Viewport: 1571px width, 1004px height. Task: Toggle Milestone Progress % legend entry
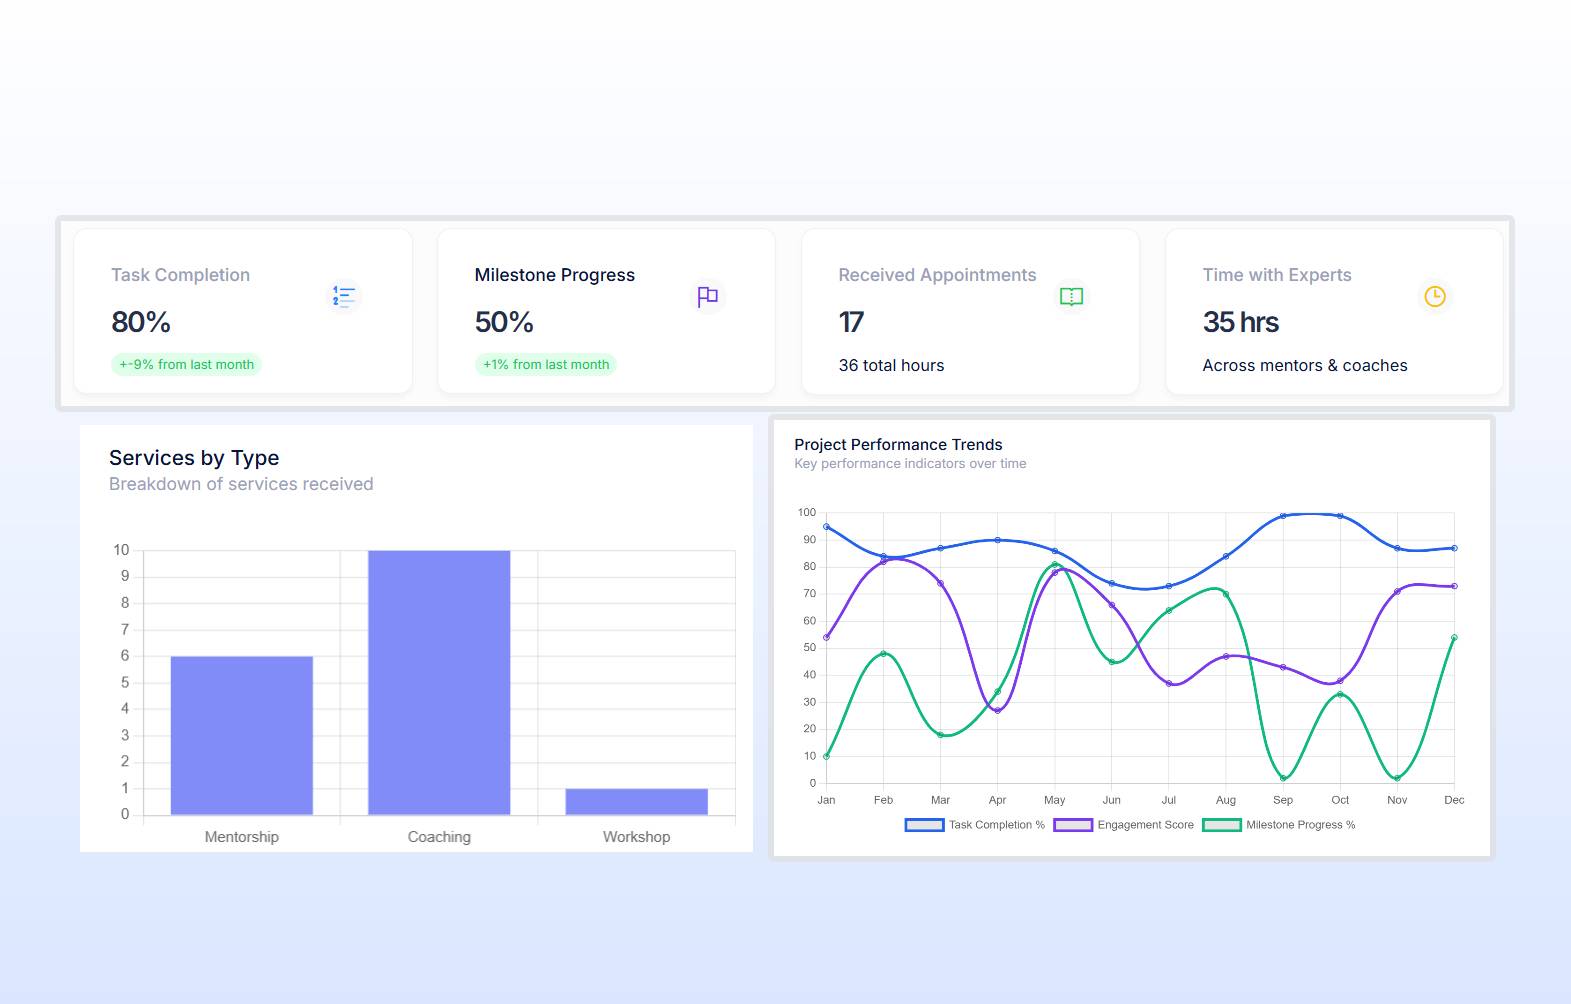click(x=1279, y=825)
